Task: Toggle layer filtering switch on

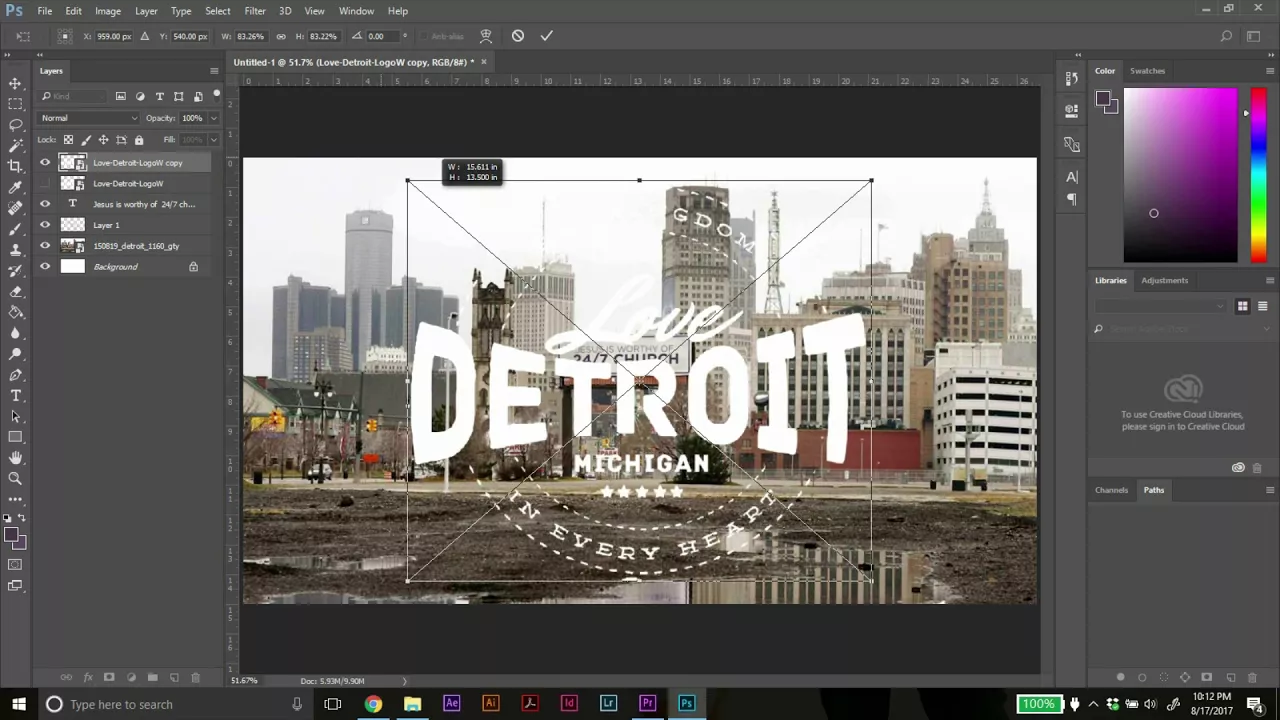Action: [x=216, y=94]
